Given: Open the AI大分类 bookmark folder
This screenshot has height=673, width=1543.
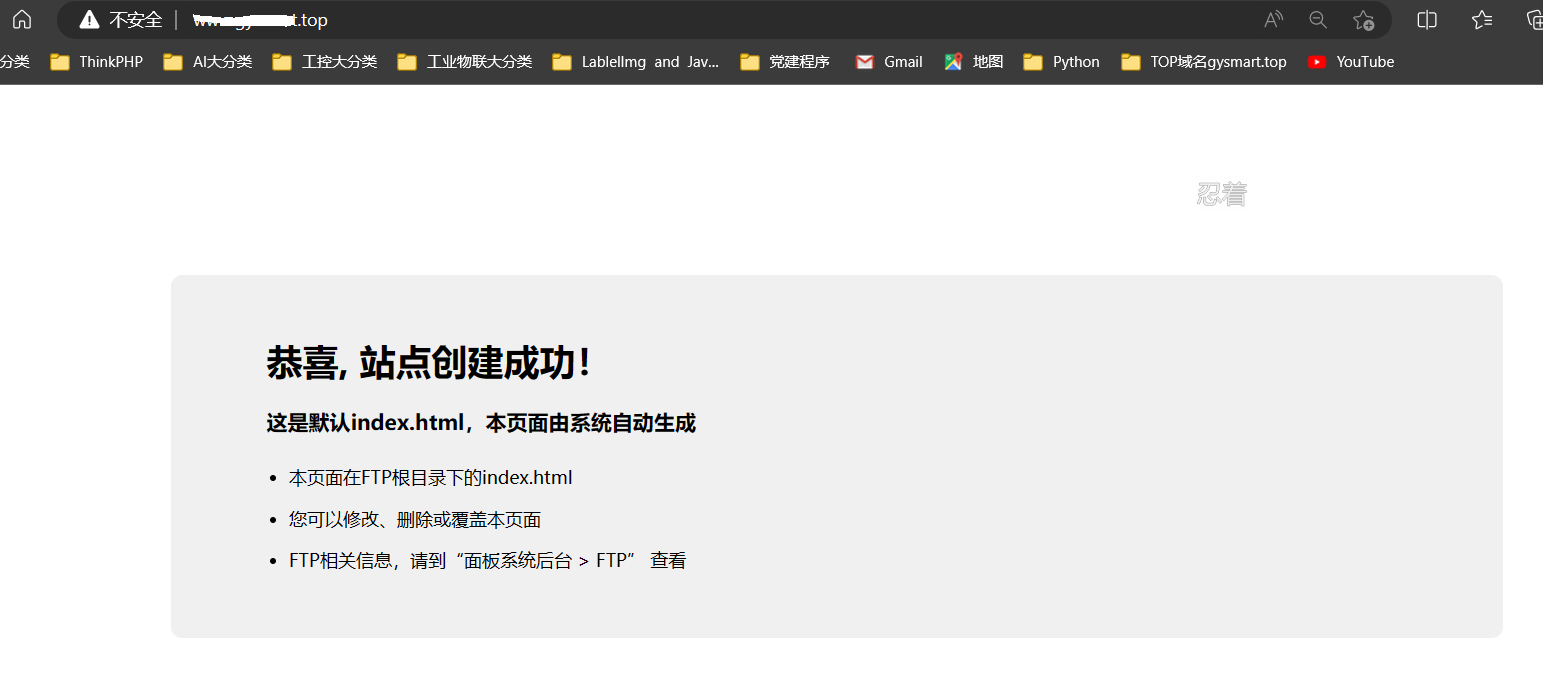Looking at the screenshot, I should [207, 62].
